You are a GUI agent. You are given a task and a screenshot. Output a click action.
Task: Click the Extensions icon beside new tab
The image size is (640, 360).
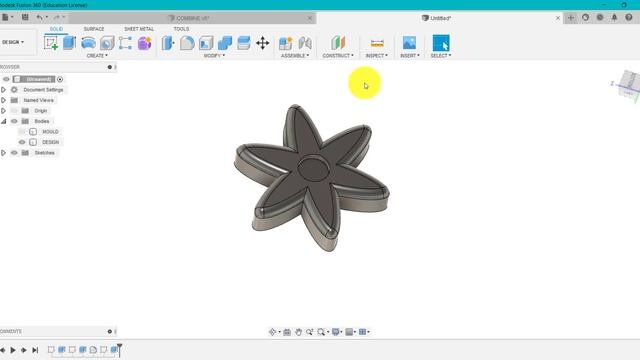585,18
